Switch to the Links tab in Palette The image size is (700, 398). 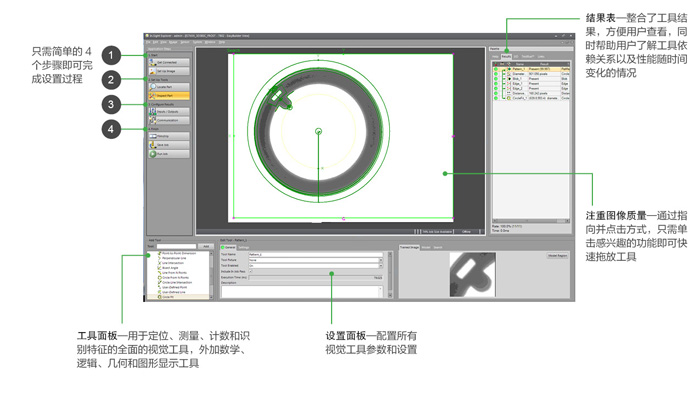click(x=541, y=57)
